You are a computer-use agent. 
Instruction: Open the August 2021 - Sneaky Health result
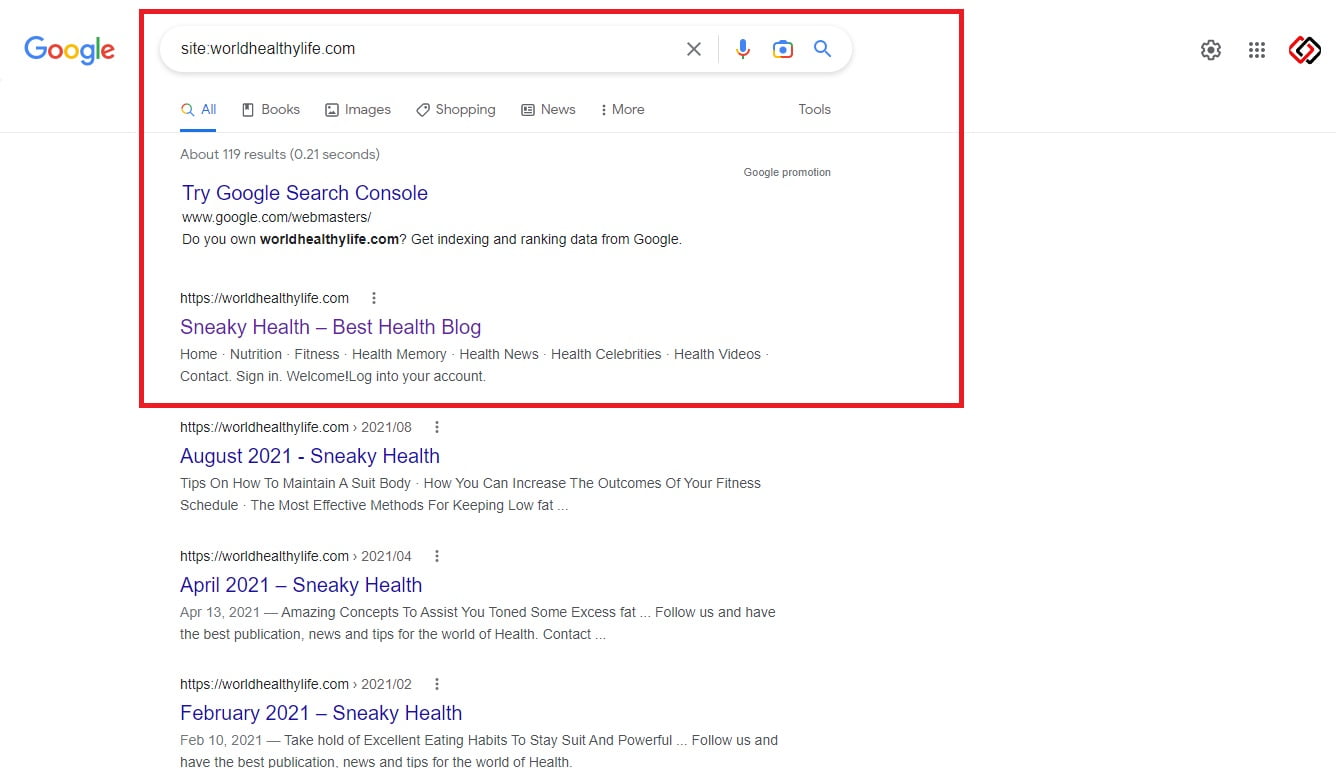(x=310, y=456)
